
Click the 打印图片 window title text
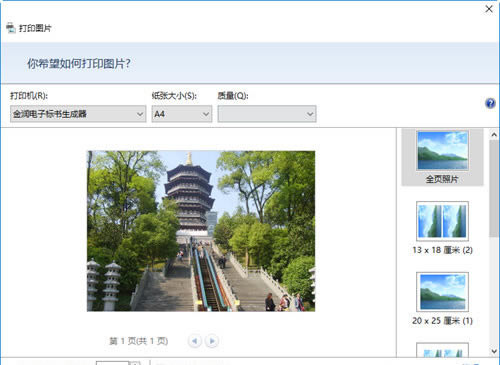pos(35,28)
